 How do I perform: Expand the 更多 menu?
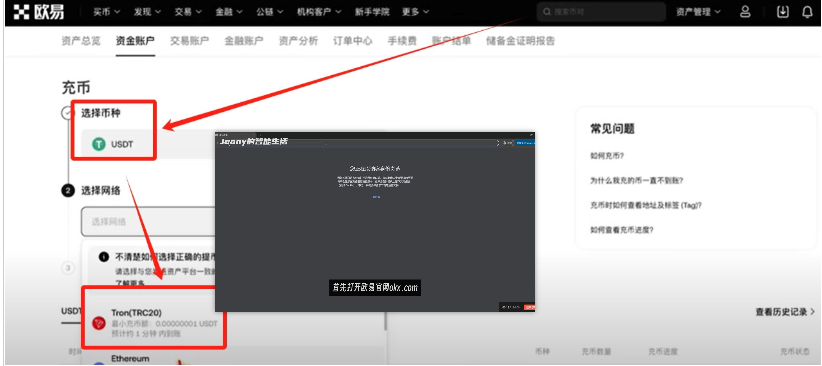(415, 12)
